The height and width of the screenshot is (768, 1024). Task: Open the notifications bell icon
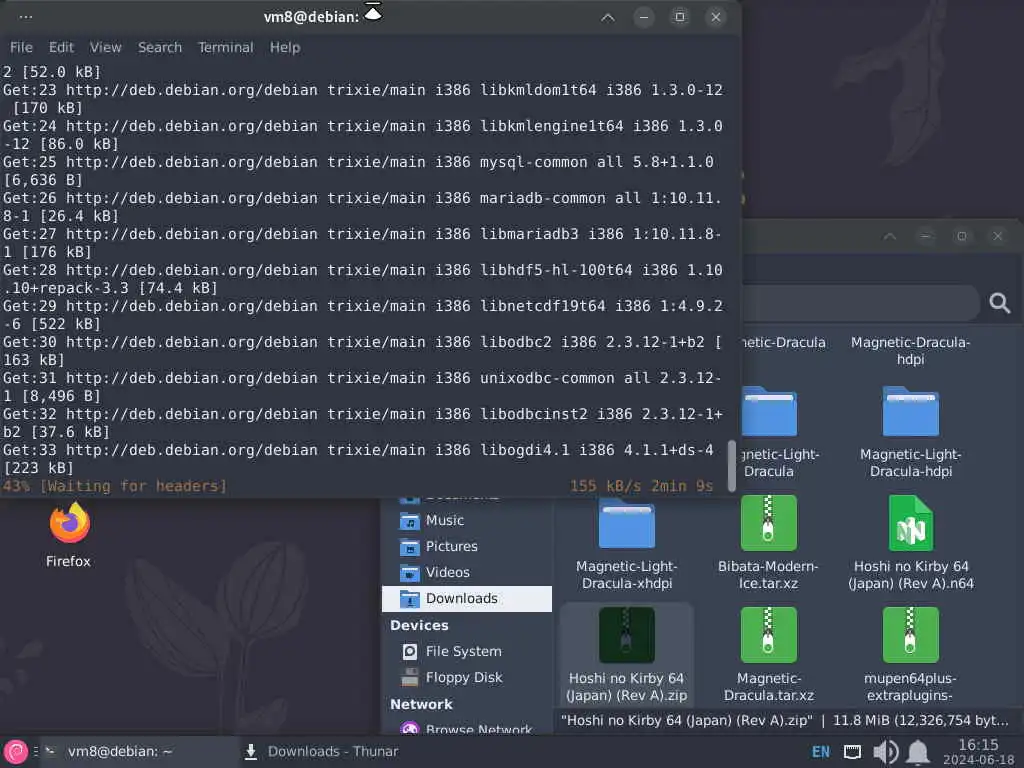tap(918, 752)
